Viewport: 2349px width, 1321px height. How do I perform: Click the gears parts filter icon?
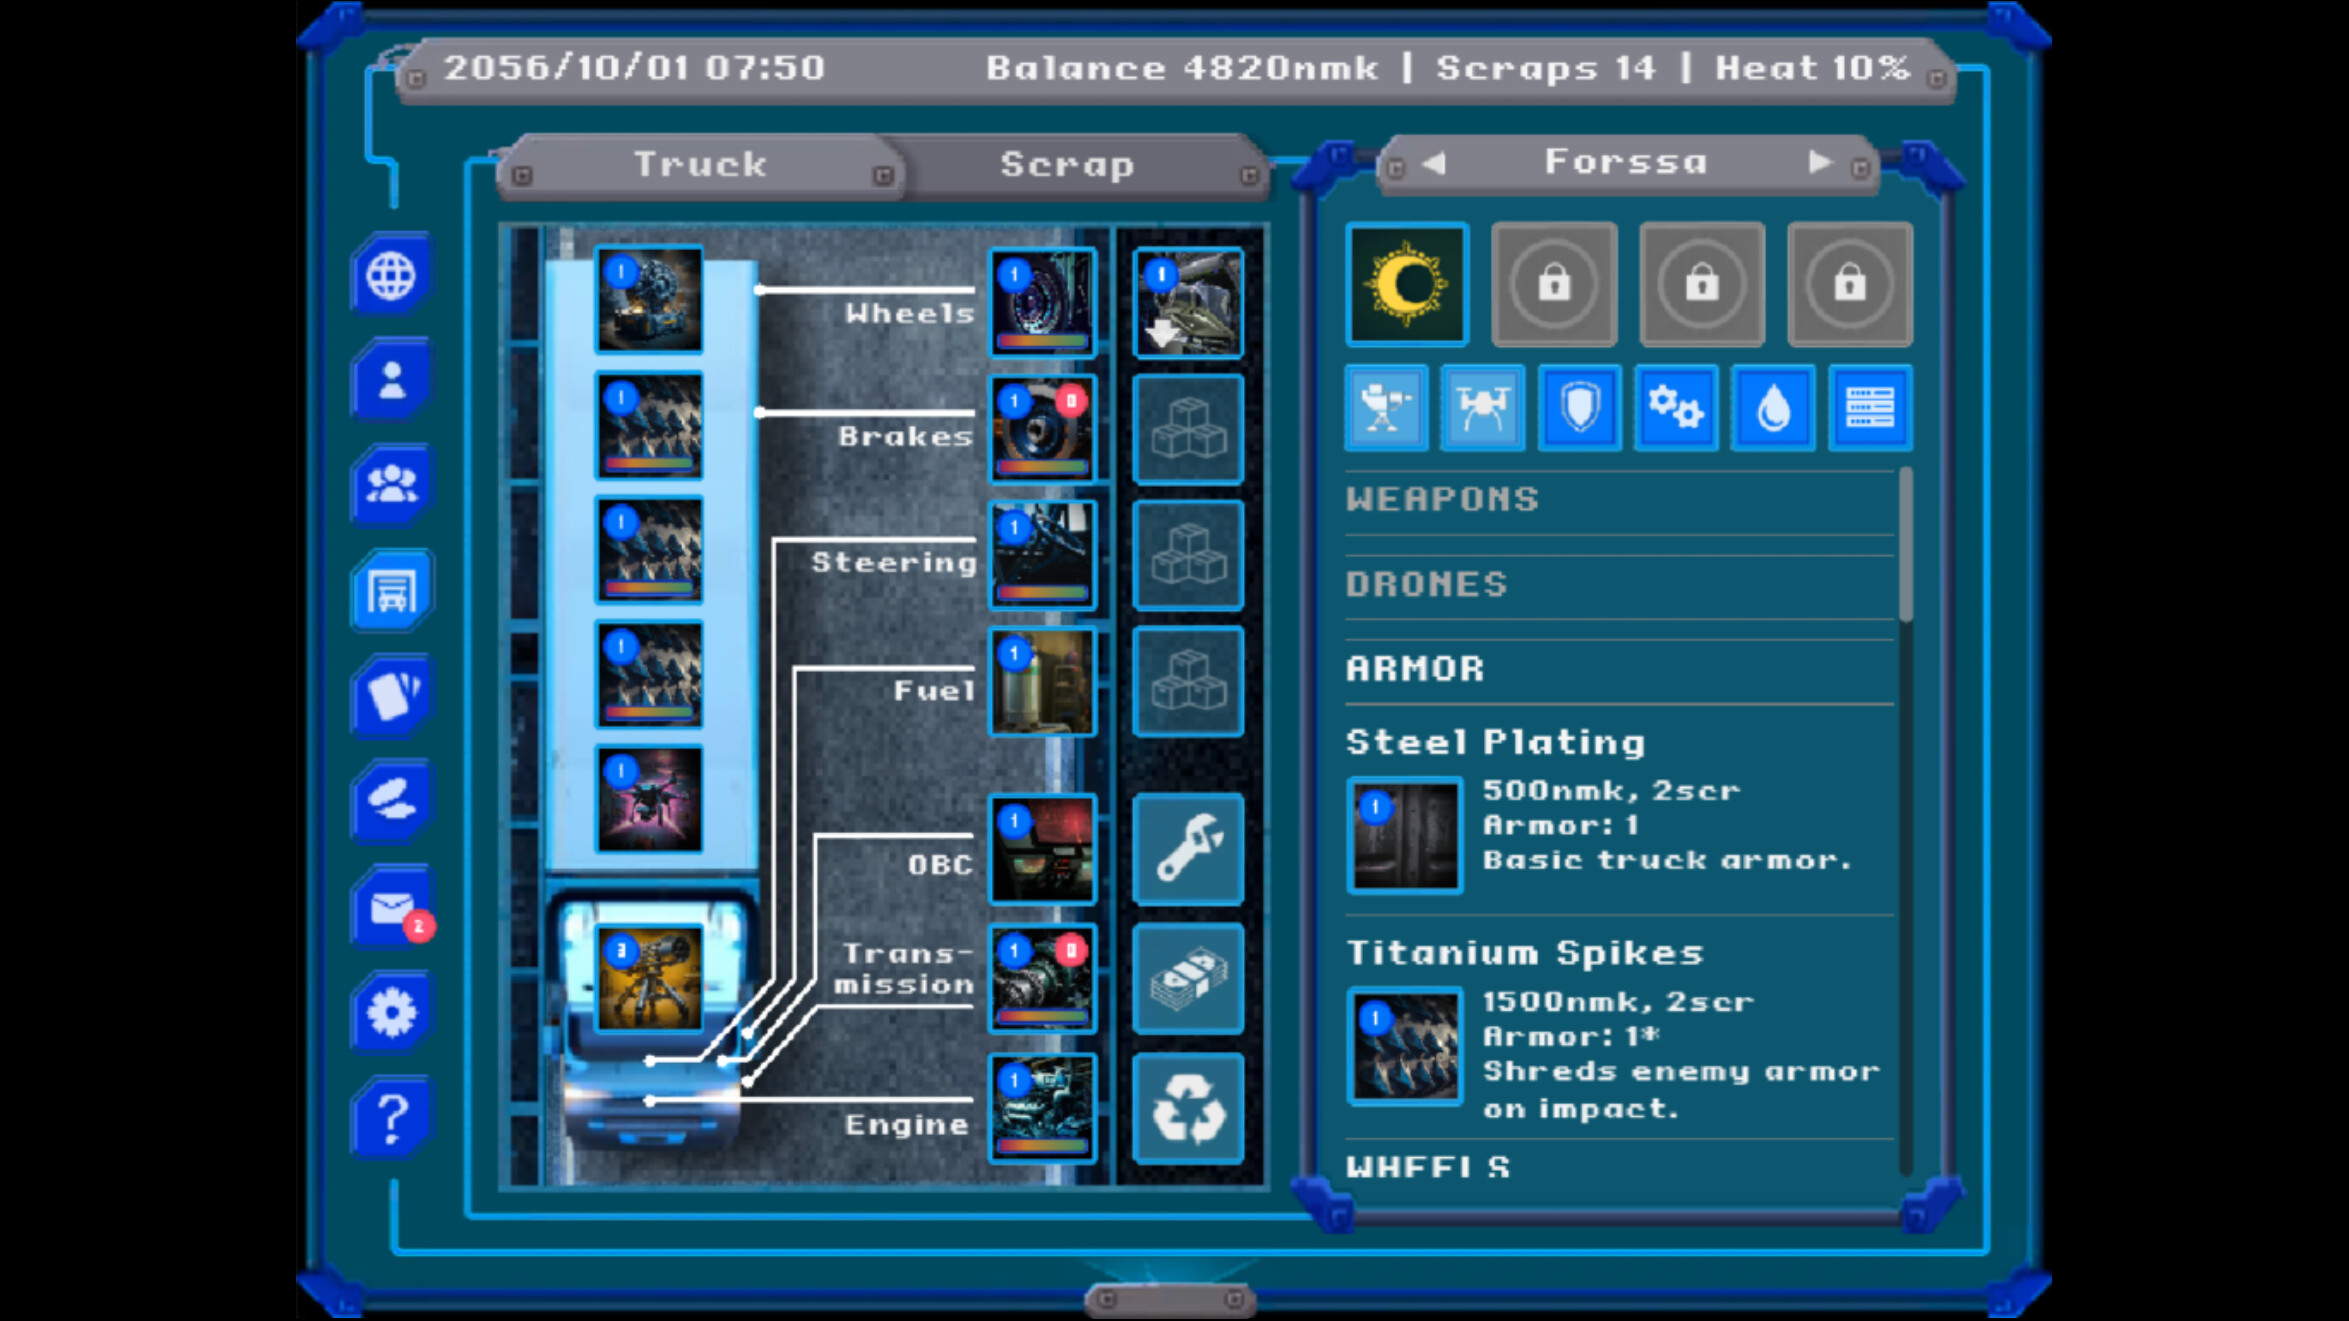1676,410
